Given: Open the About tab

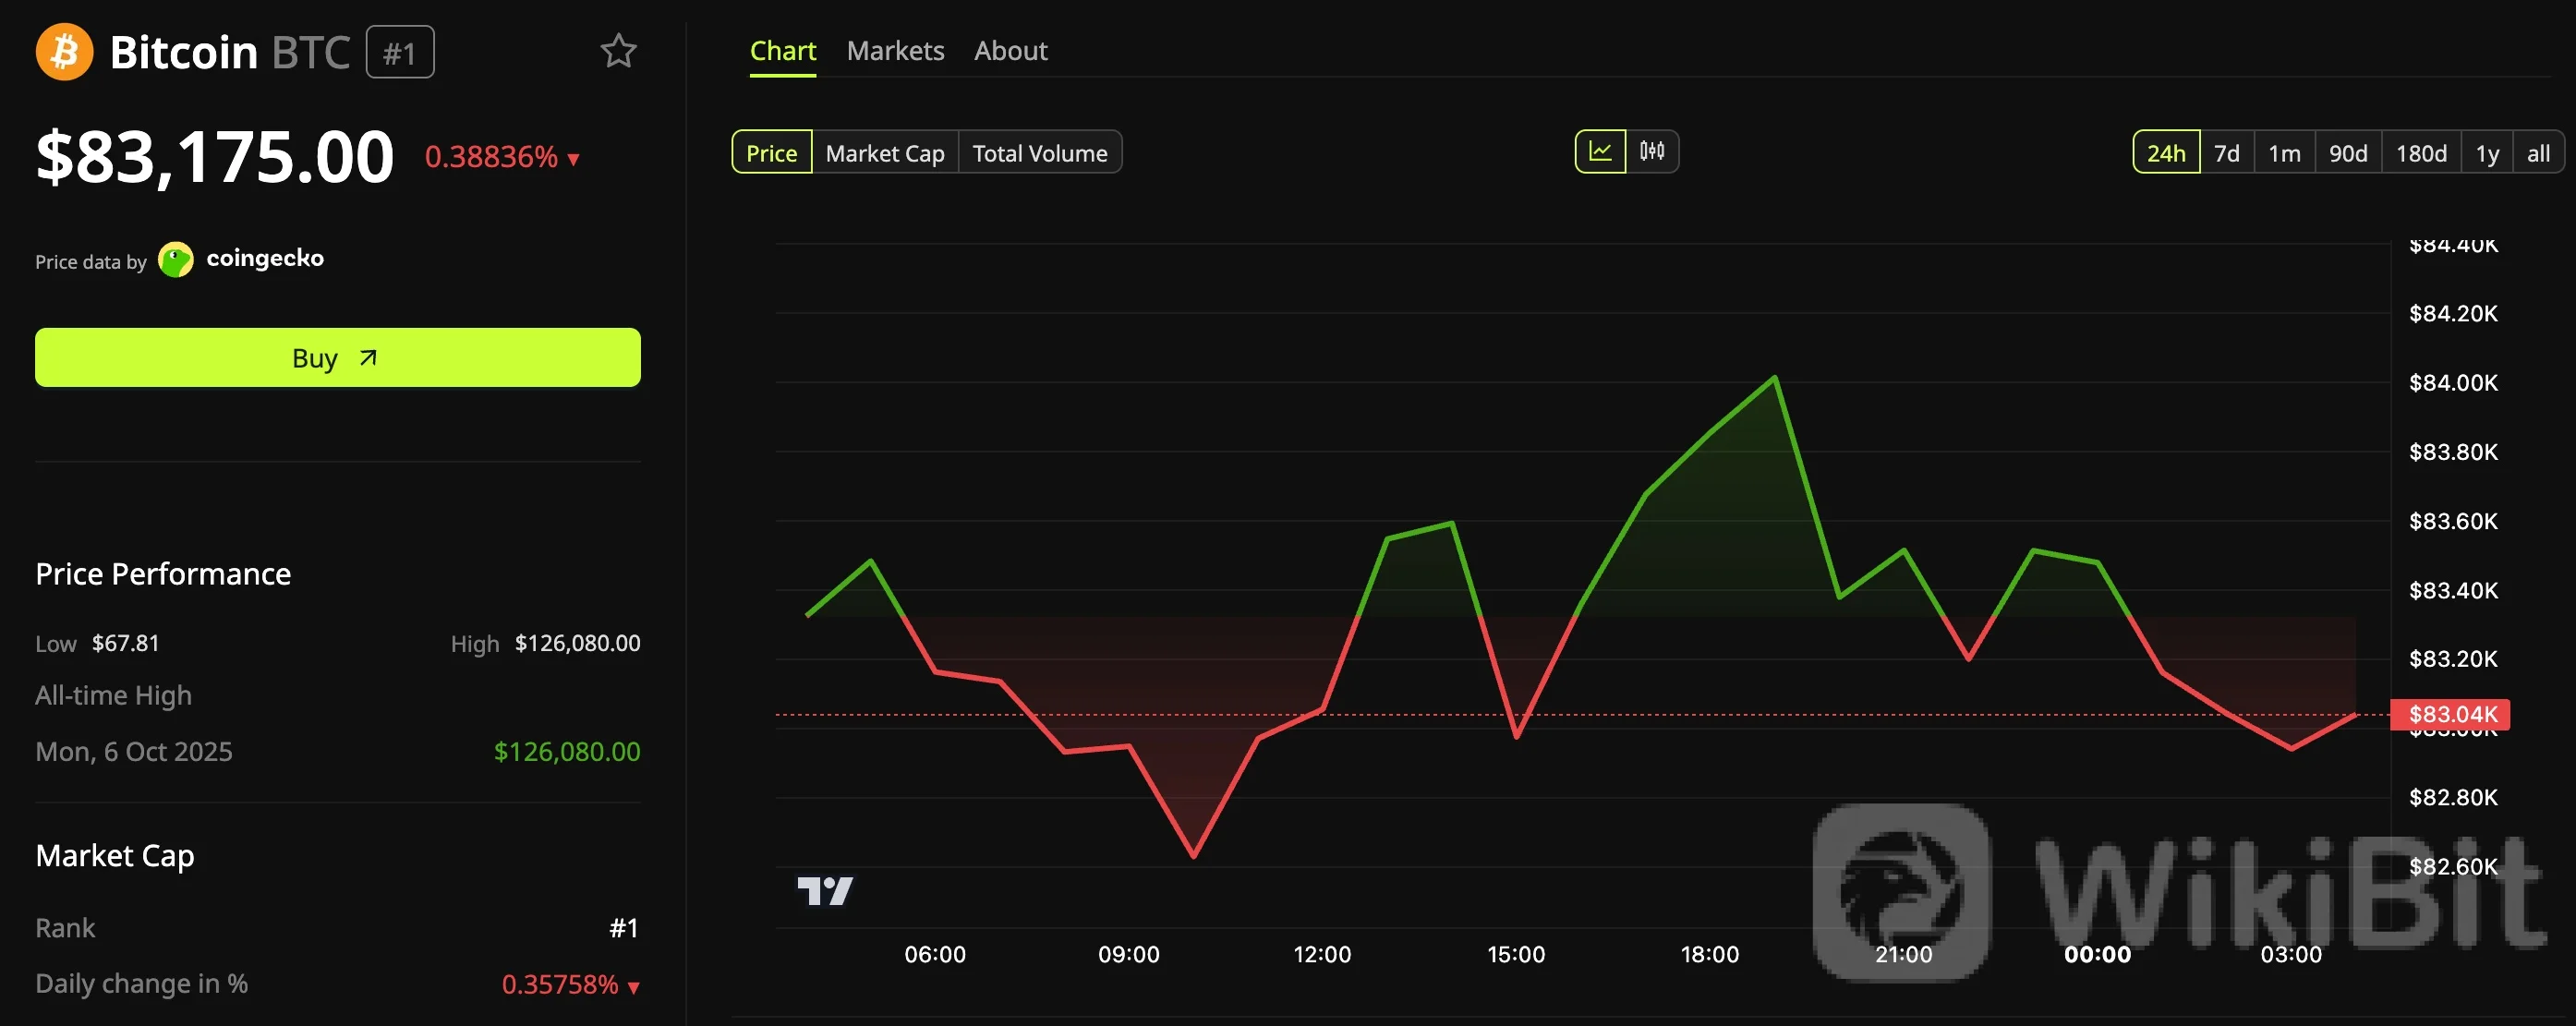Looking at the screenshot, I should click(x=1011, y=51).
